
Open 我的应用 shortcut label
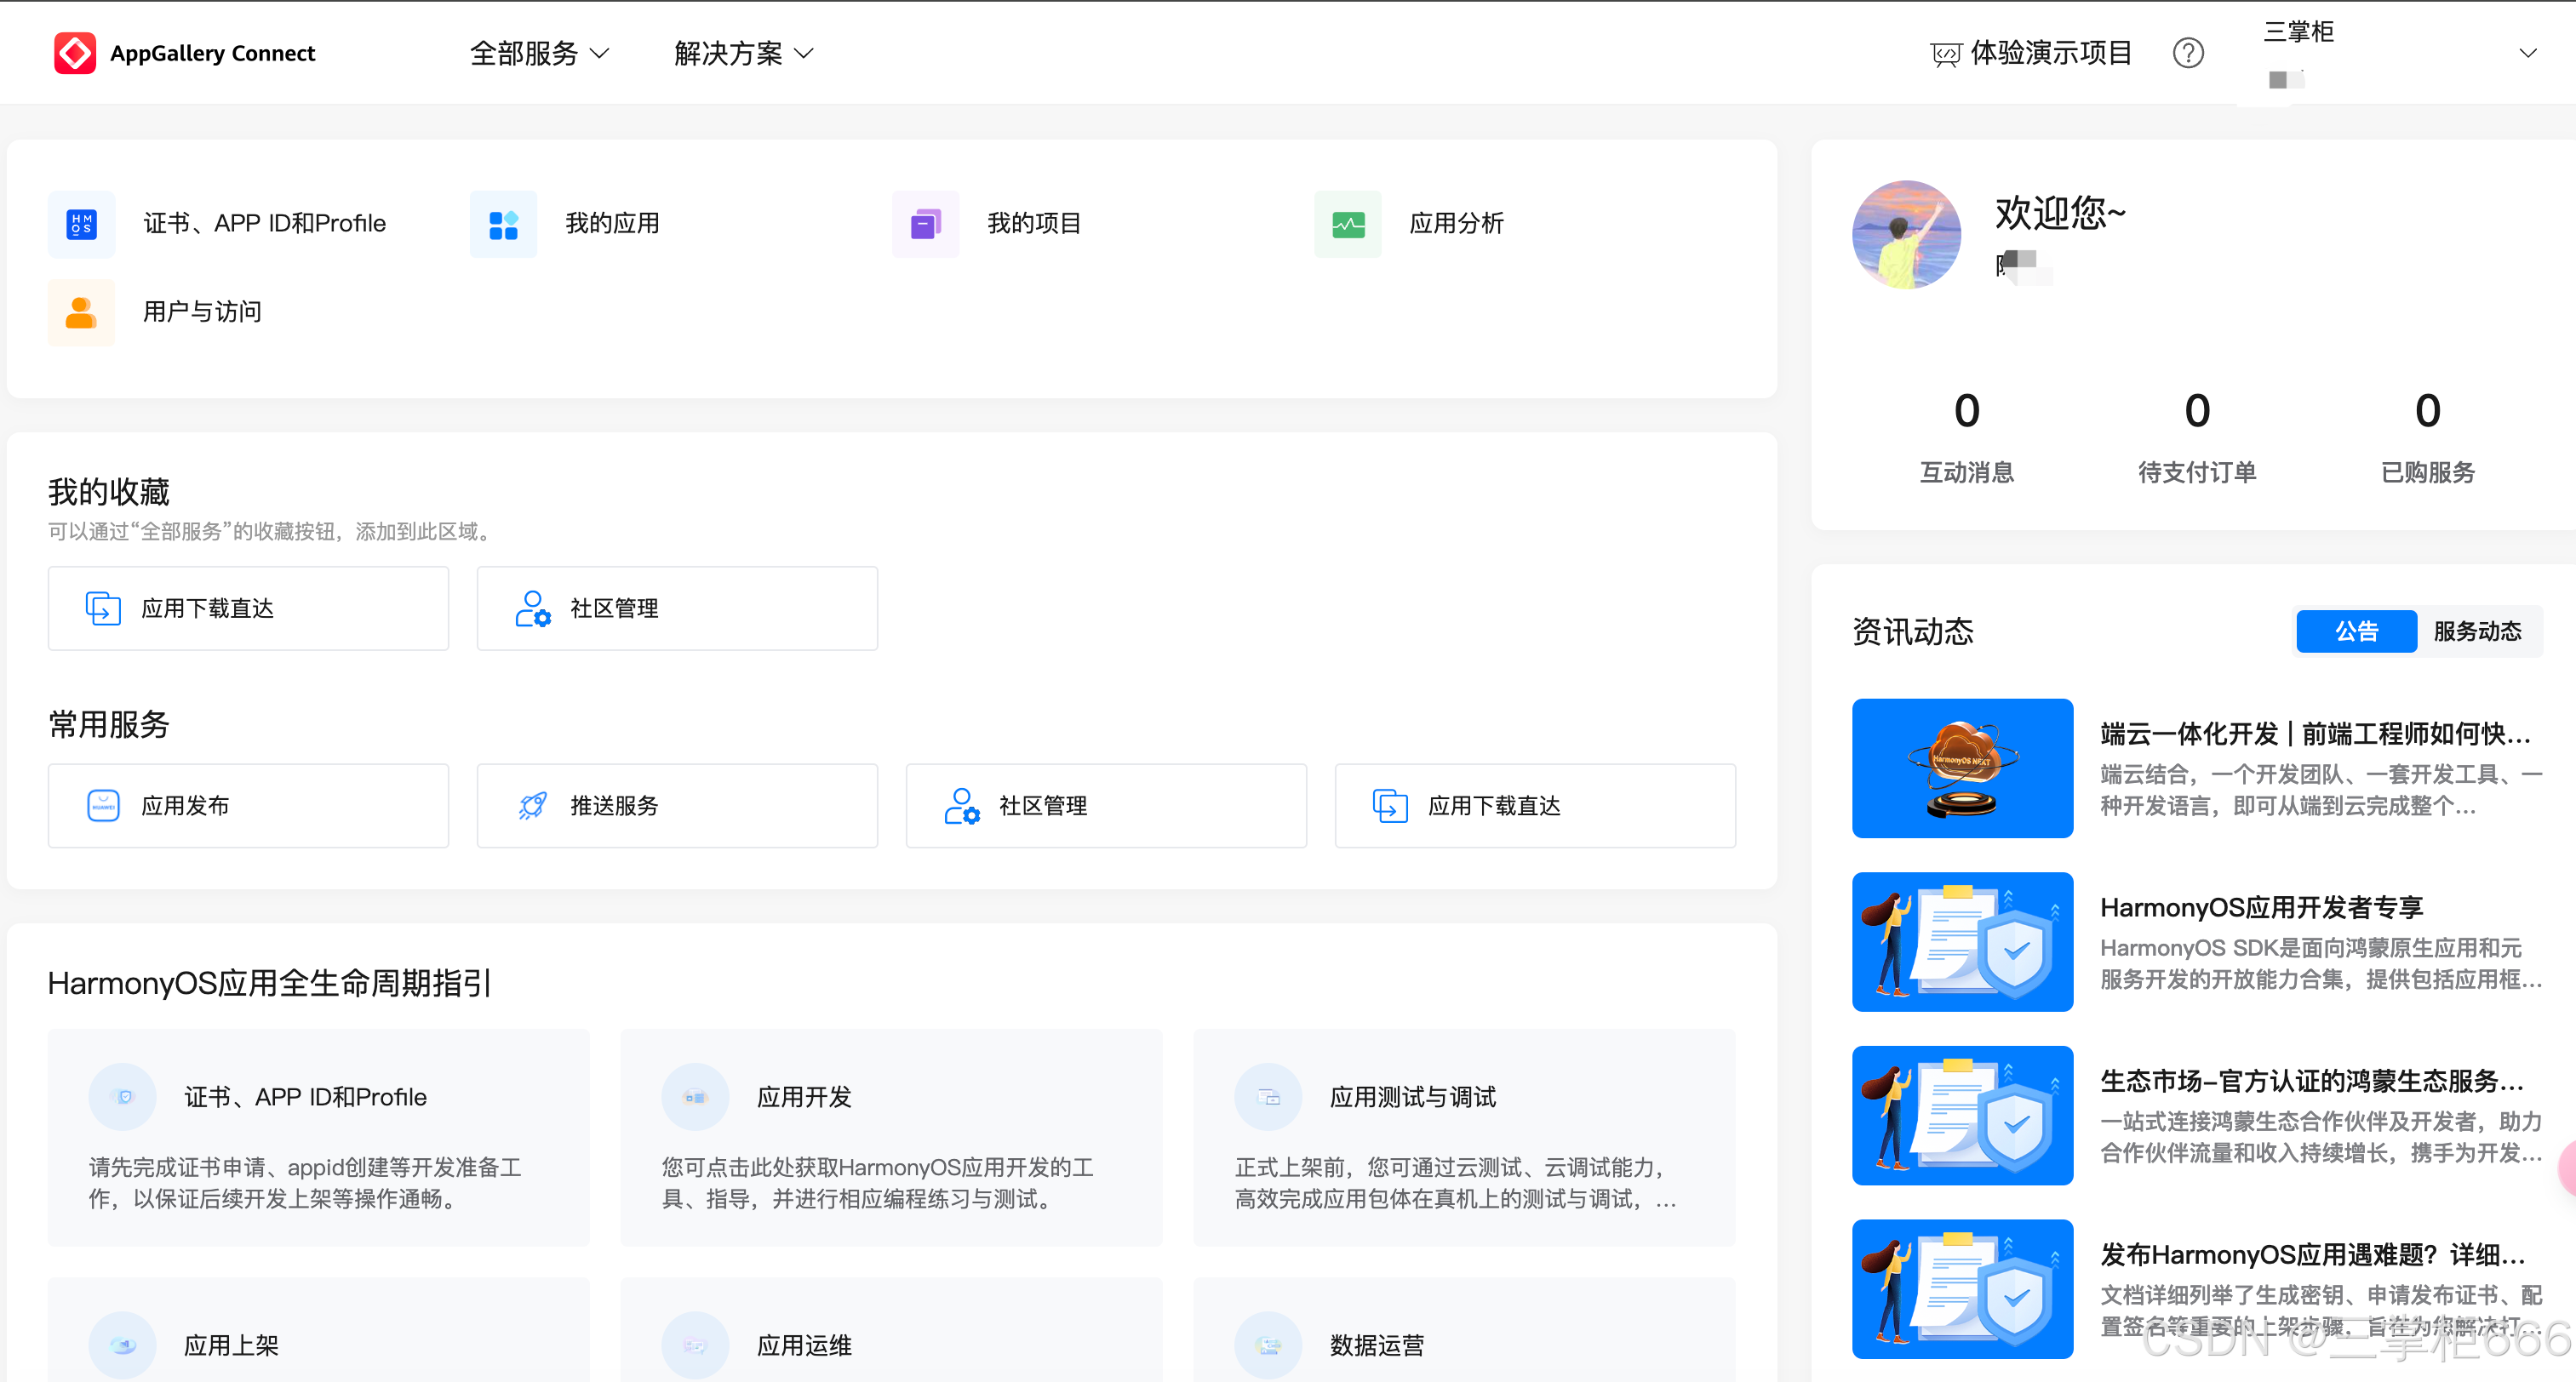tap(613, 224)
